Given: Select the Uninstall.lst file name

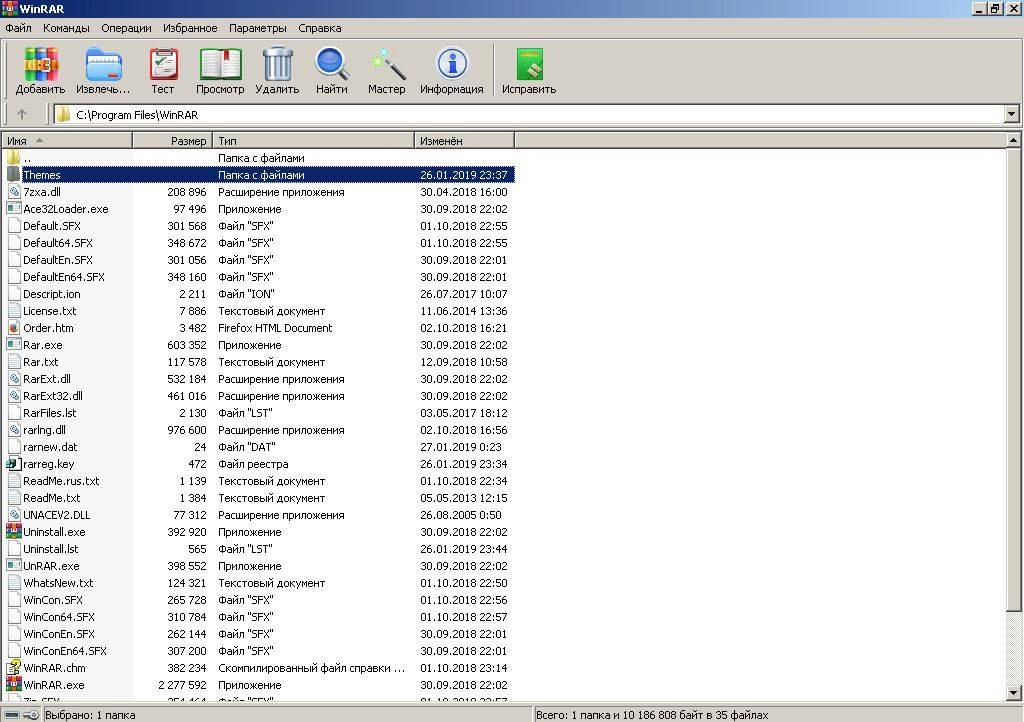Looking at the screenshot, I should 50,548.
